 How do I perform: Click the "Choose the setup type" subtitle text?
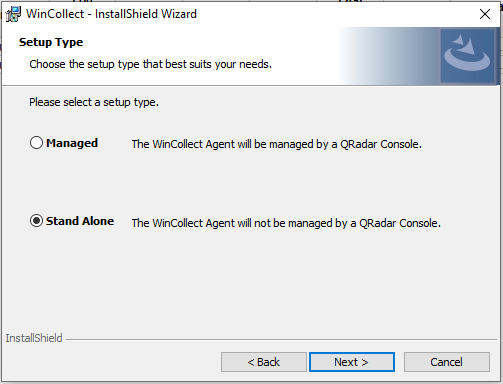pyautogui.click(x=151, y=64)
